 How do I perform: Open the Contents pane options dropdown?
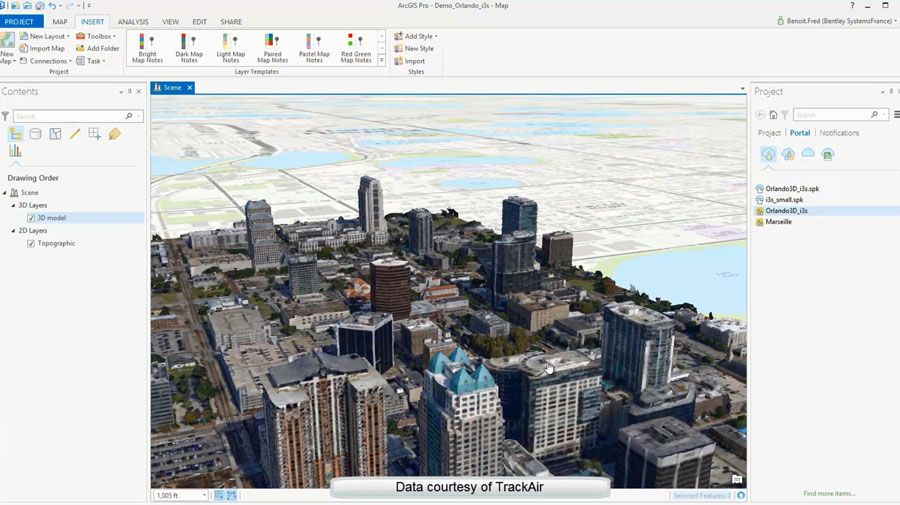click(121, 92)
